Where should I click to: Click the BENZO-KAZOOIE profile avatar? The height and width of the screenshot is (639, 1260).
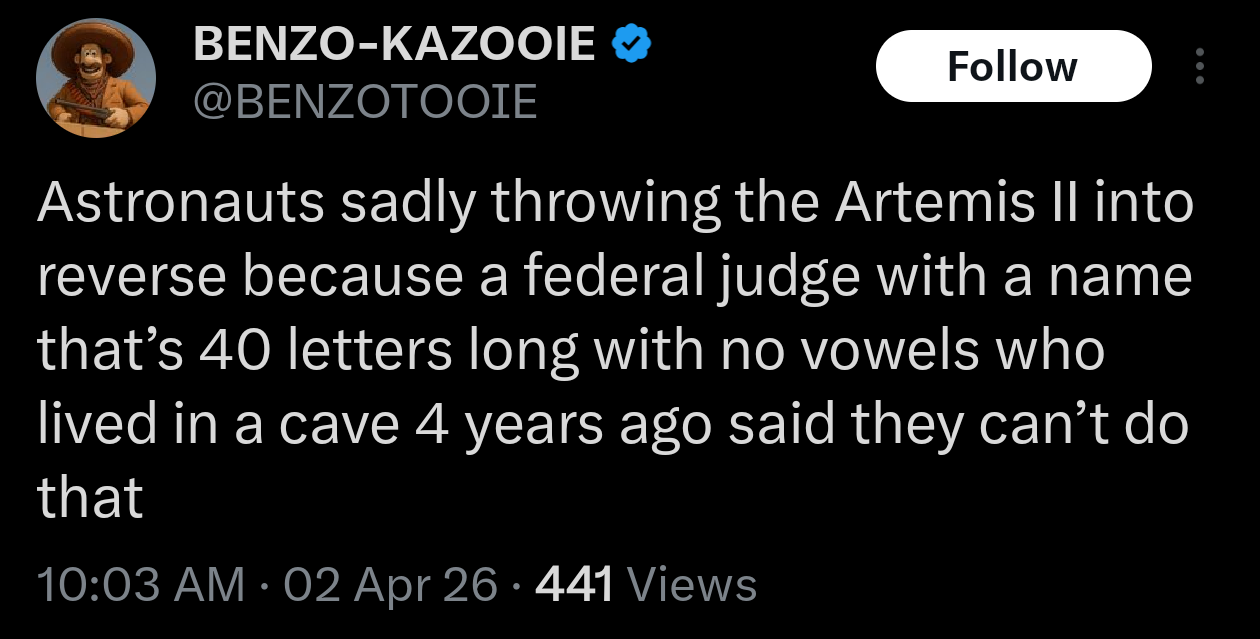96,78
